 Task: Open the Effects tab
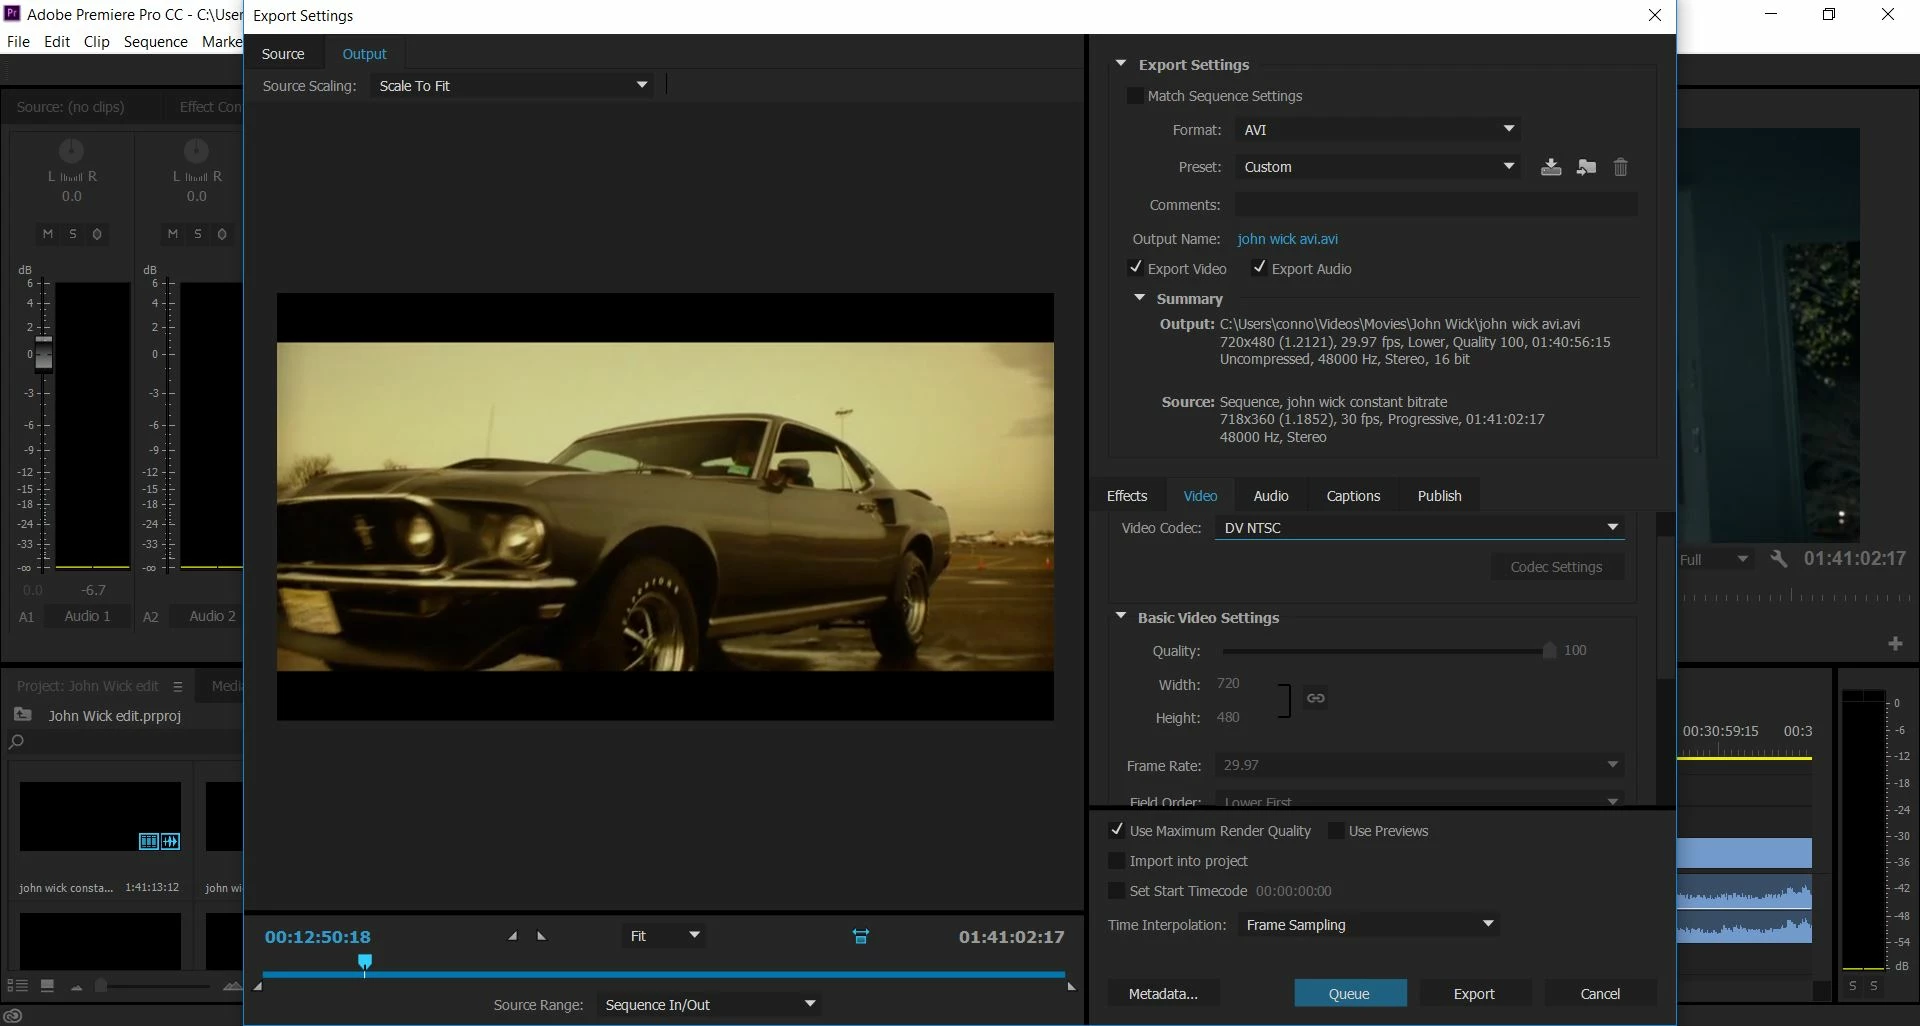[1127, 496]
